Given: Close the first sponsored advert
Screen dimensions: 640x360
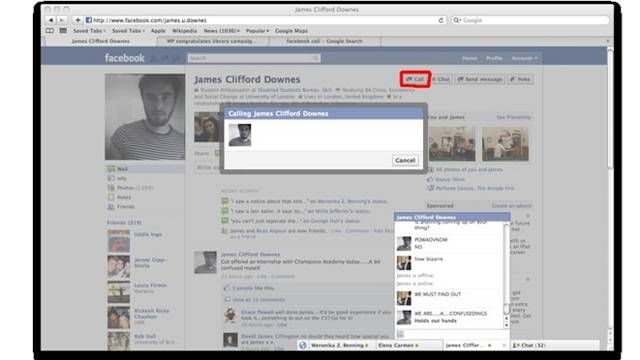Looking at the screenshot, I should coord(528,216).
